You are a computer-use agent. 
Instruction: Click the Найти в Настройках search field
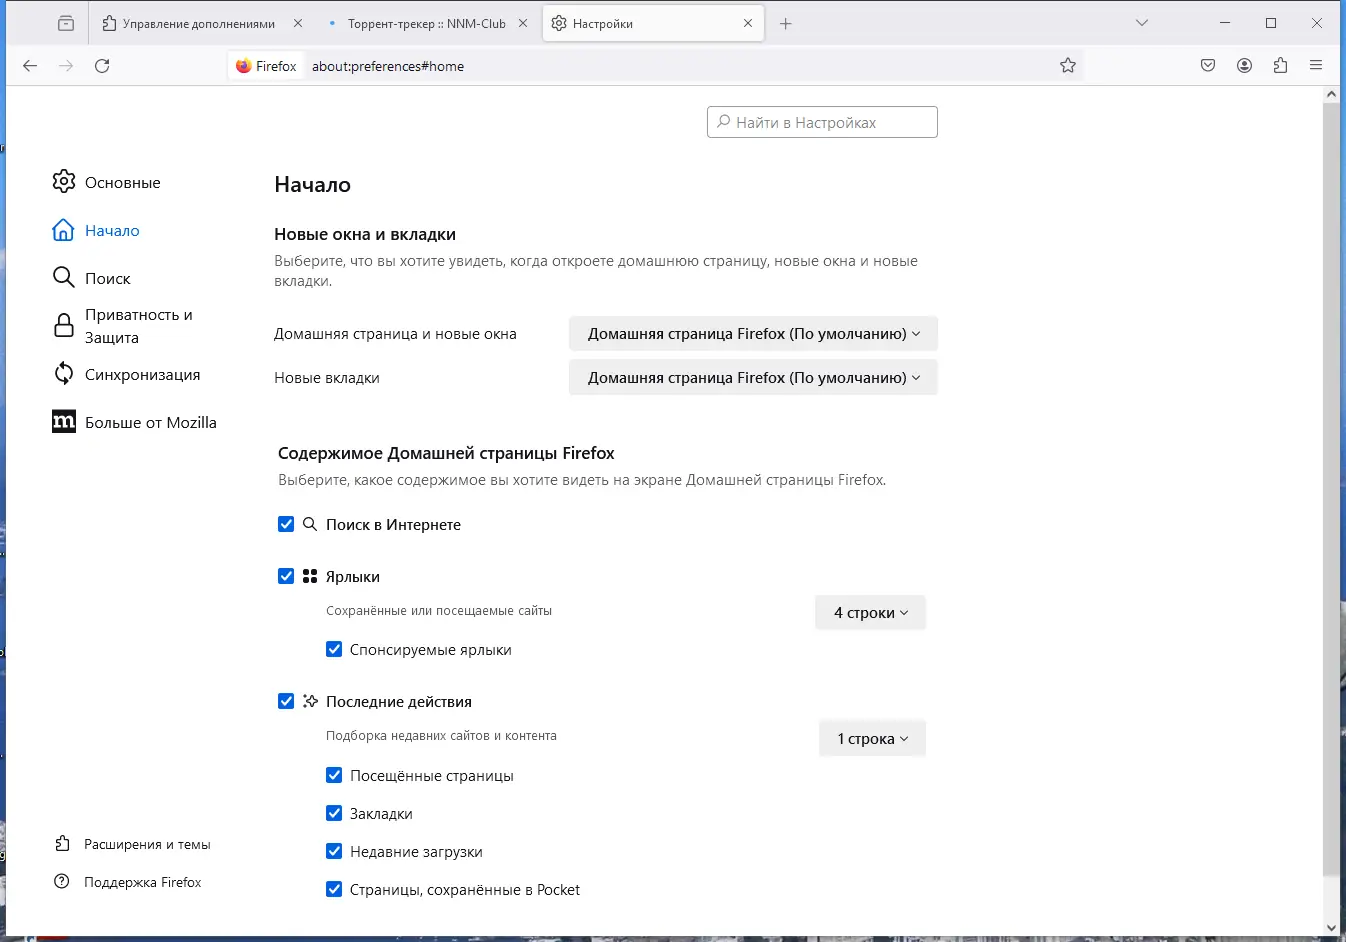pos(822,122)
